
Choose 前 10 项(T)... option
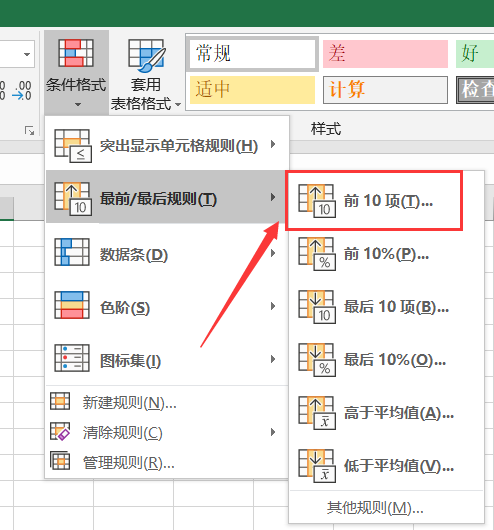pos(387,201)
